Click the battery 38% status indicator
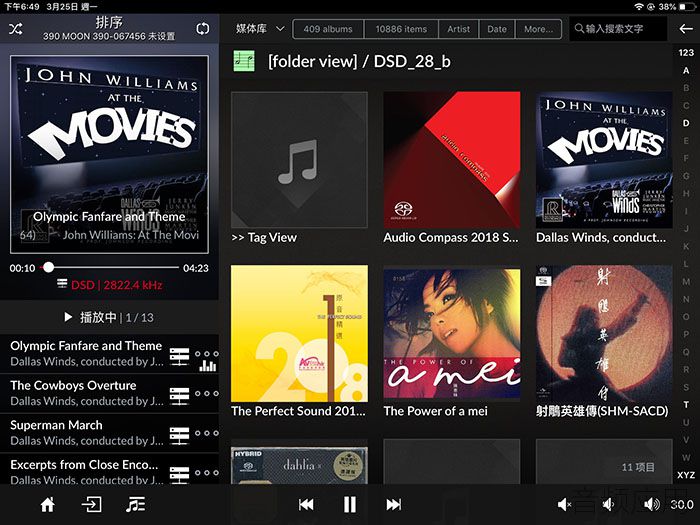Image resolution: width=700 pixels, height=525 pixels. (677, 7)
